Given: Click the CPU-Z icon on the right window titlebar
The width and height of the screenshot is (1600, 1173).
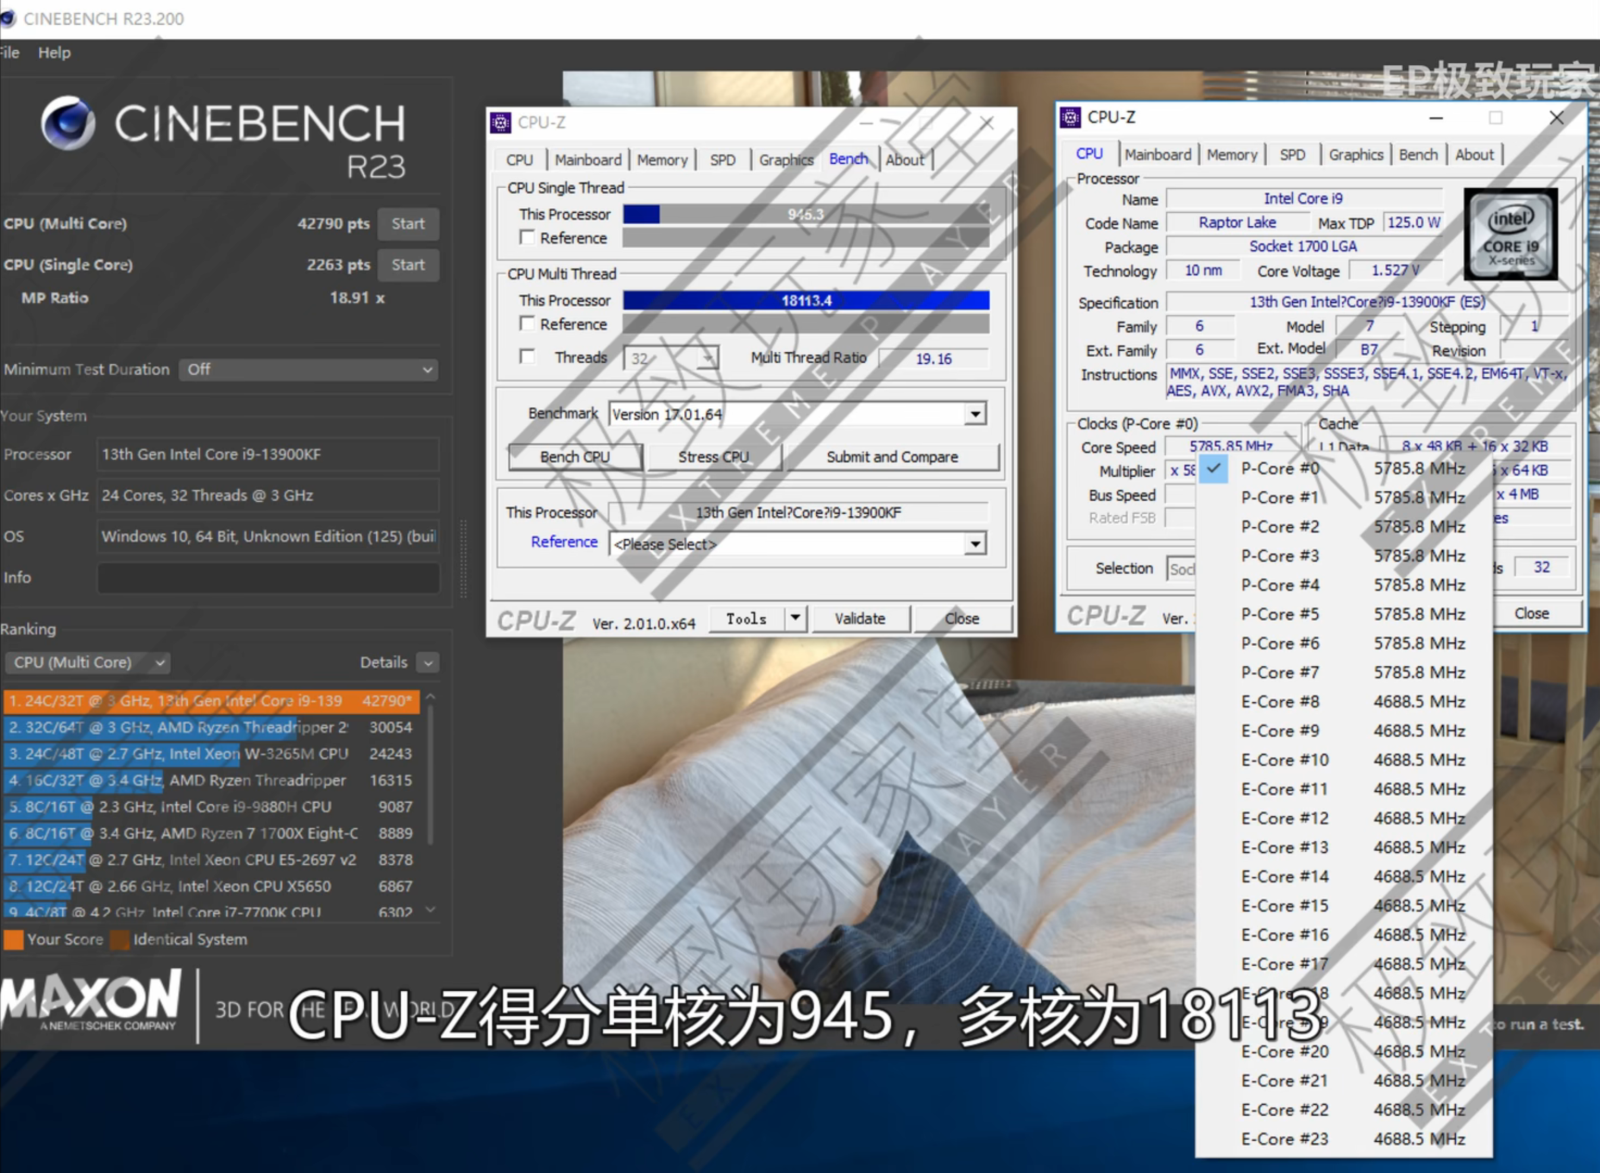Looking at the screenshot, I should click(x=1069, y=117).
